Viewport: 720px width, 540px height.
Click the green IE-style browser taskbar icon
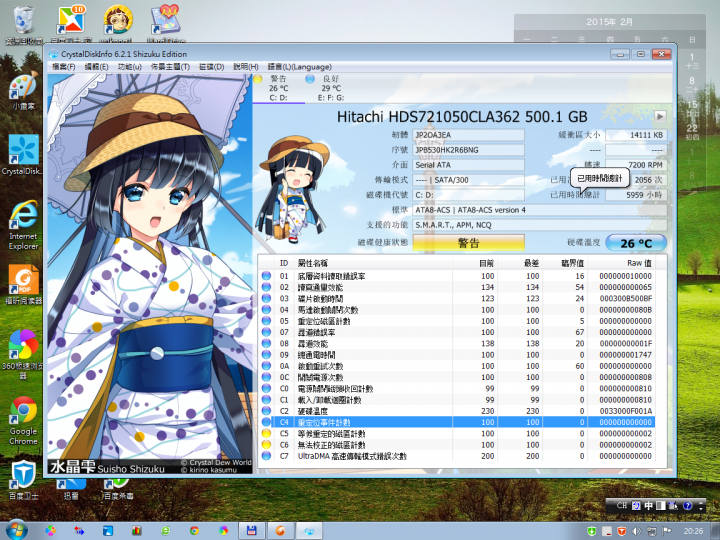pyautogui.click(x=165, y=531)
